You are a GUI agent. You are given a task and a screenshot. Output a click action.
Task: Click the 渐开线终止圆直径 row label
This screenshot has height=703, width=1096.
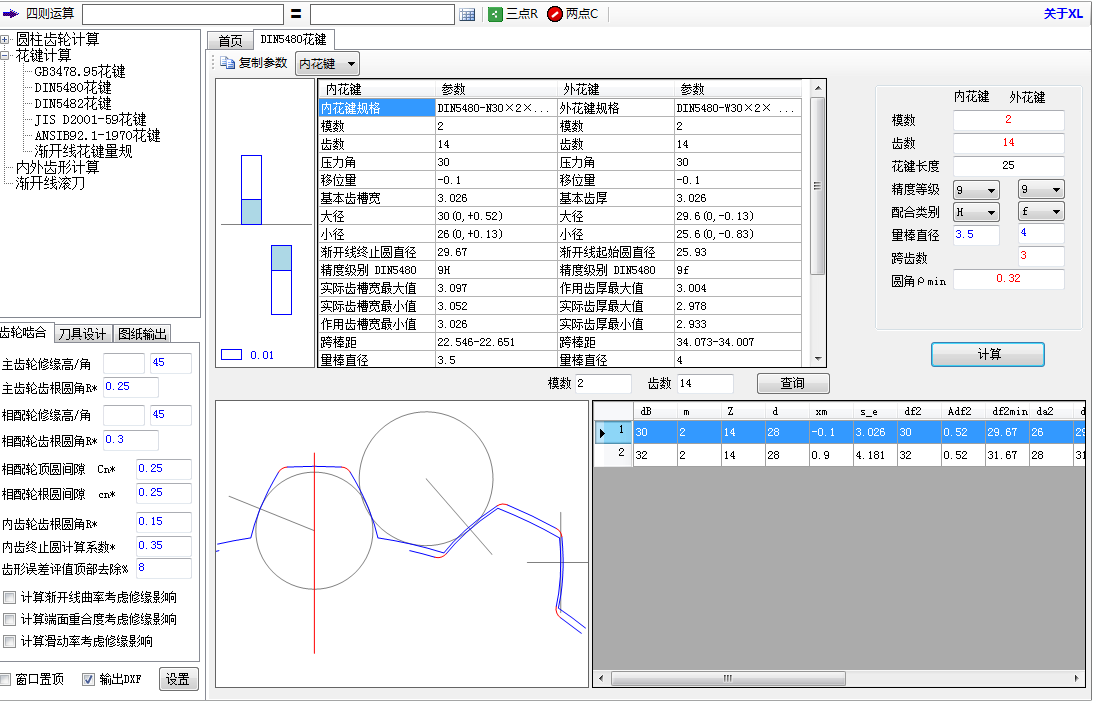tap(368, 252)
